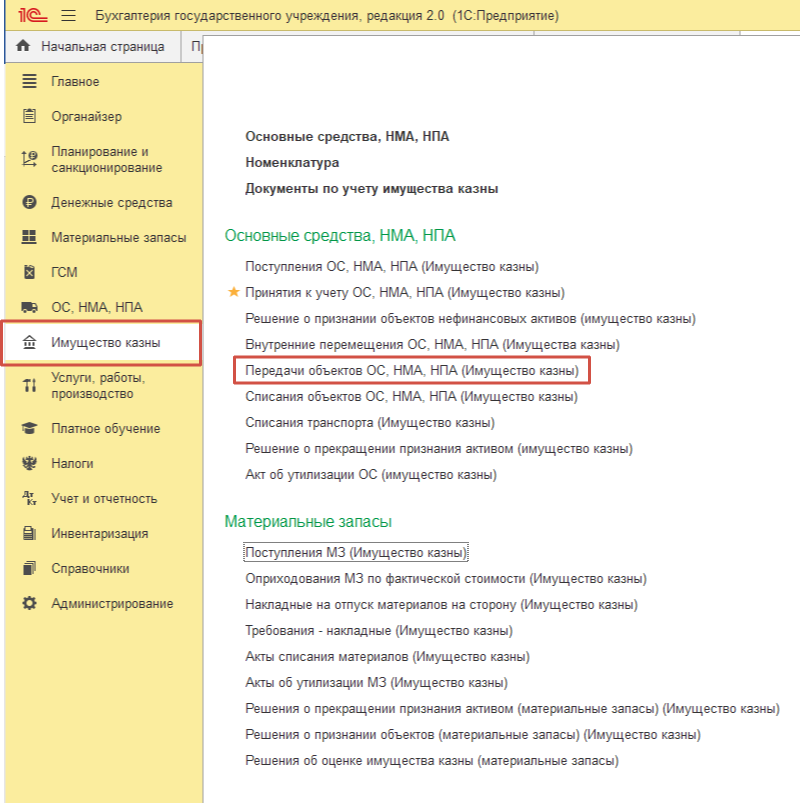Open the Номенклатура link

point(292,162)
